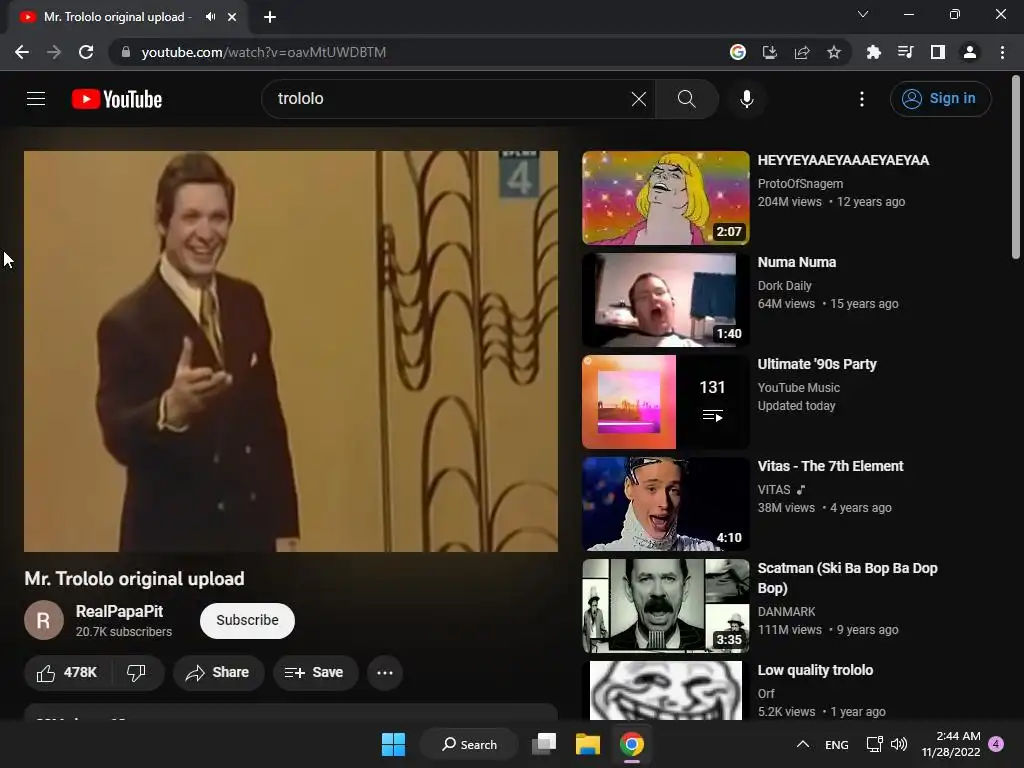Open HEYYEYAAEYAAAEYAEYAA video thumbnail

(x=665, y=198)
